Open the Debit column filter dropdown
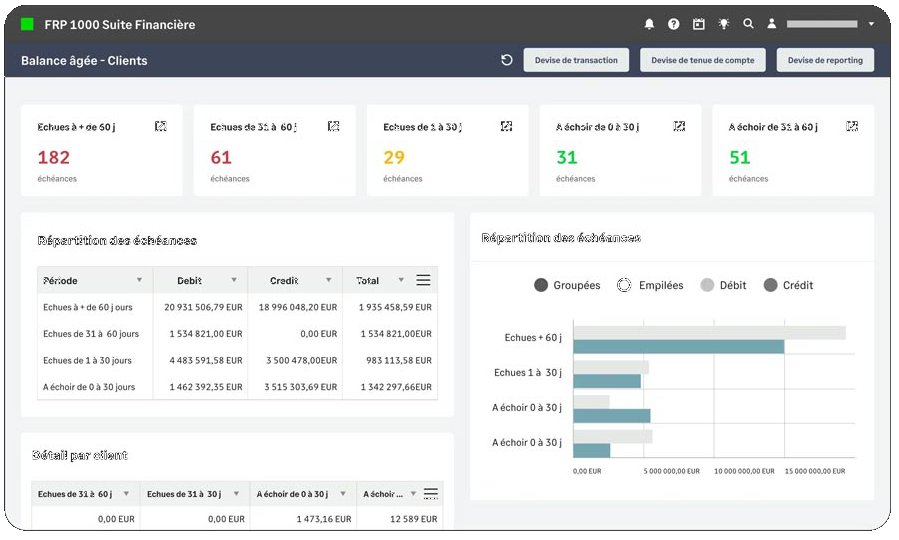Image resolution: width=899 pixels, height=540 pixels. [234, 280]
